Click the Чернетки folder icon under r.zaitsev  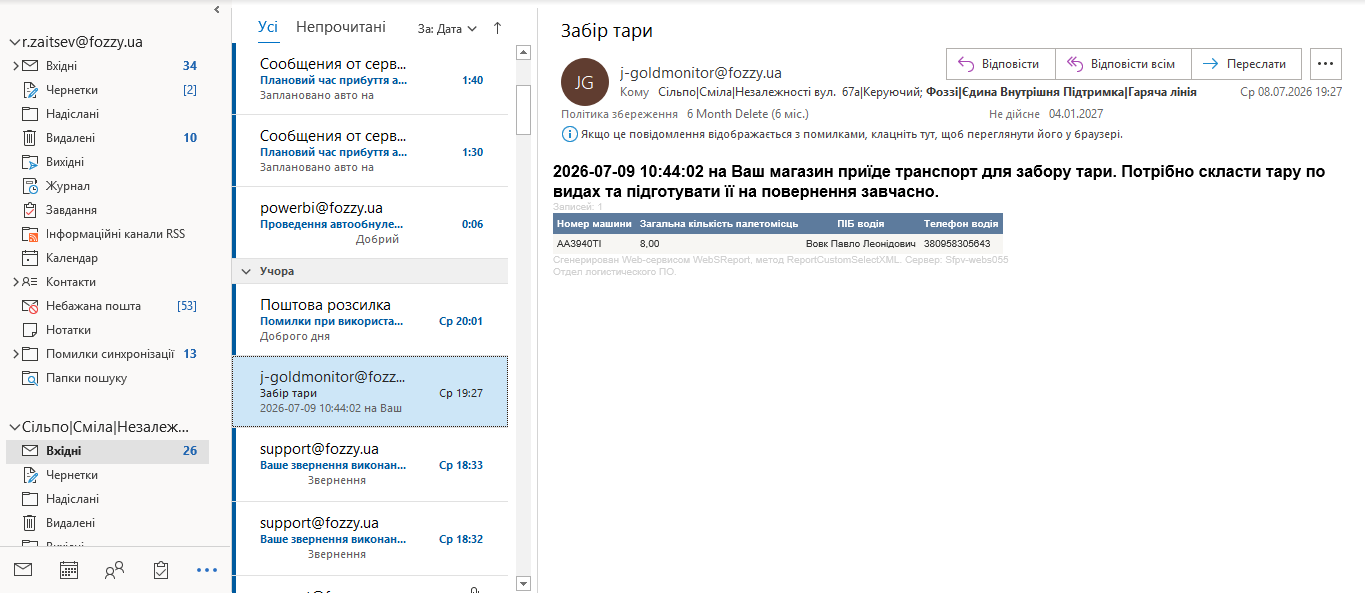pyautogui.click(x=30, y=90)
